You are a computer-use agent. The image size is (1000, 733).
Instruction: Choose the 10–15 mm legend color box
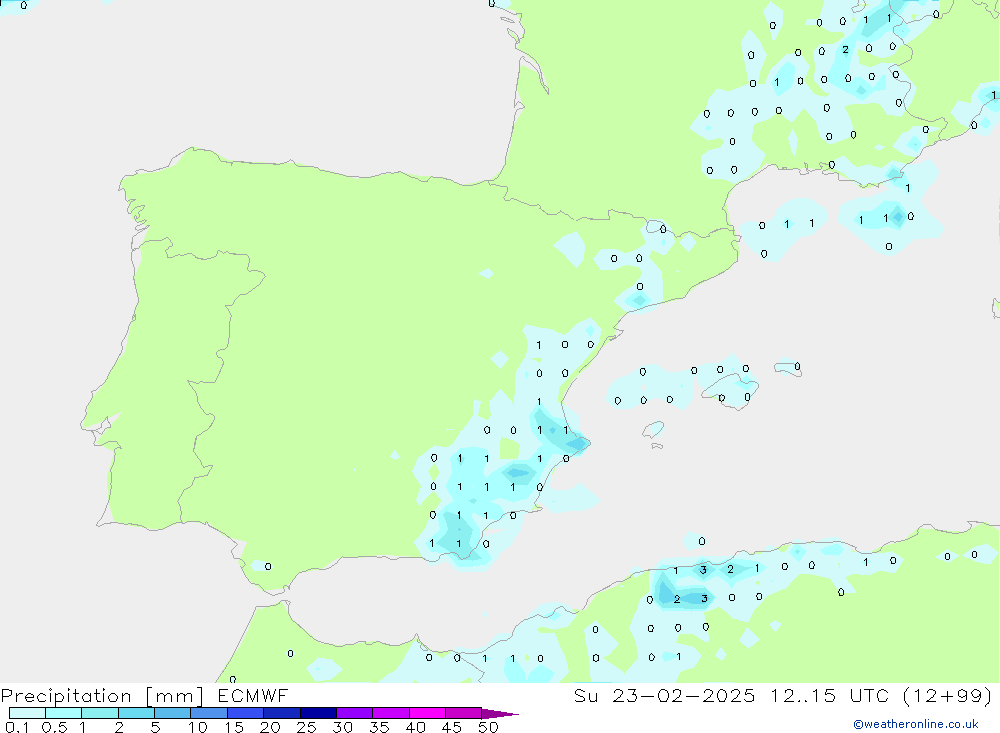coord(209,713)
